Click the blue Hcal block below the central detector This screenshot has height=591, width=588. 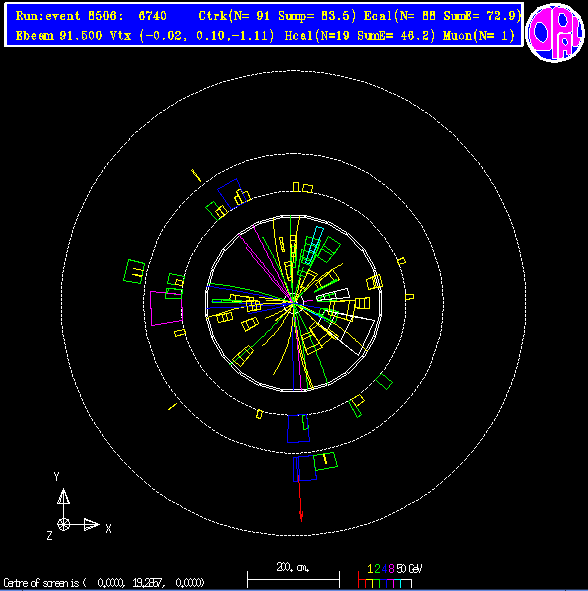pos(298,428)
